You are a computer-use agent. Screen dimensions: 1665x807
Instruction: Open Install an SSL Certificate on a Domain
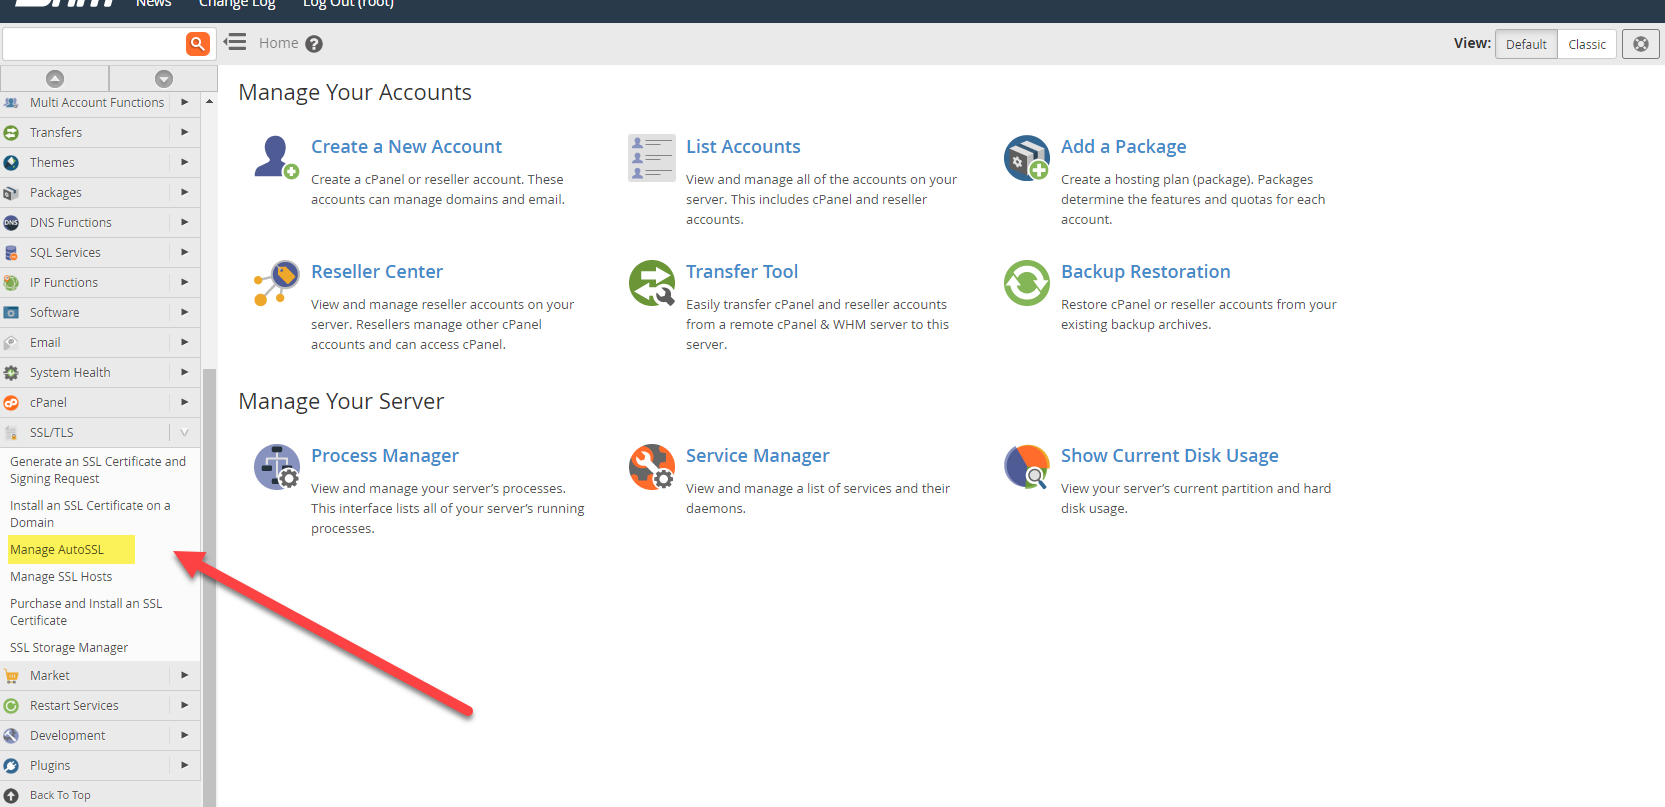(x=90, y=514)
